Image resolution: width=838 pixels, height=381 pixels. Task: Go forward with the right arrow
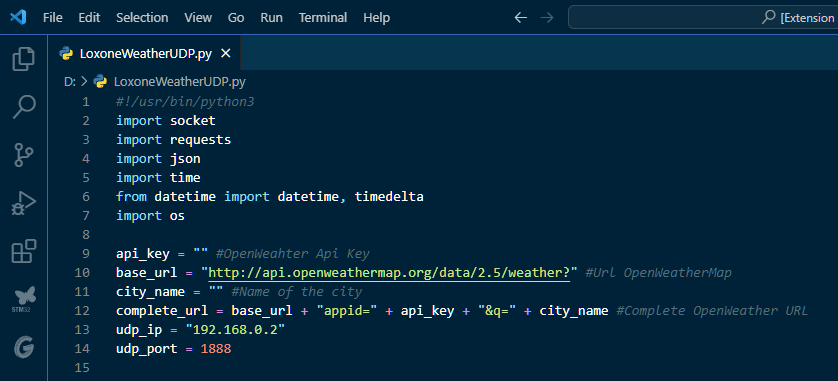point(547,18)
